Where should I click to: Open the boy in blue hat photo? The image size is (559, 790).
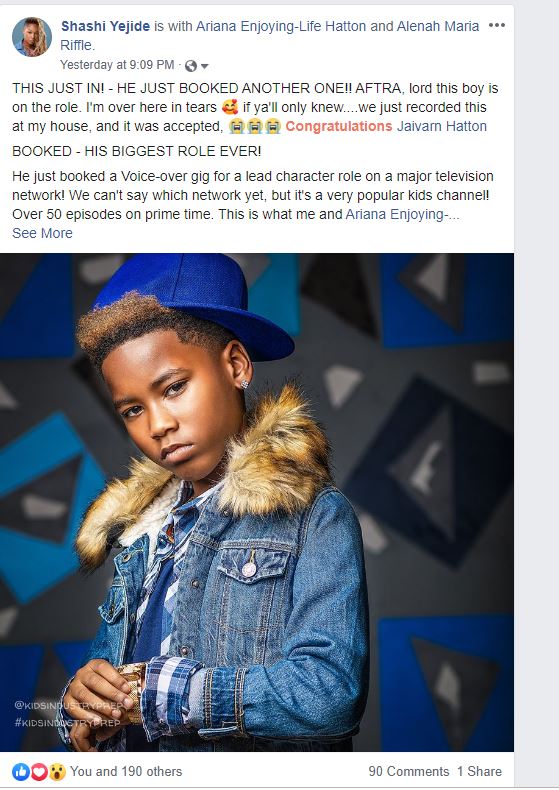257,502
